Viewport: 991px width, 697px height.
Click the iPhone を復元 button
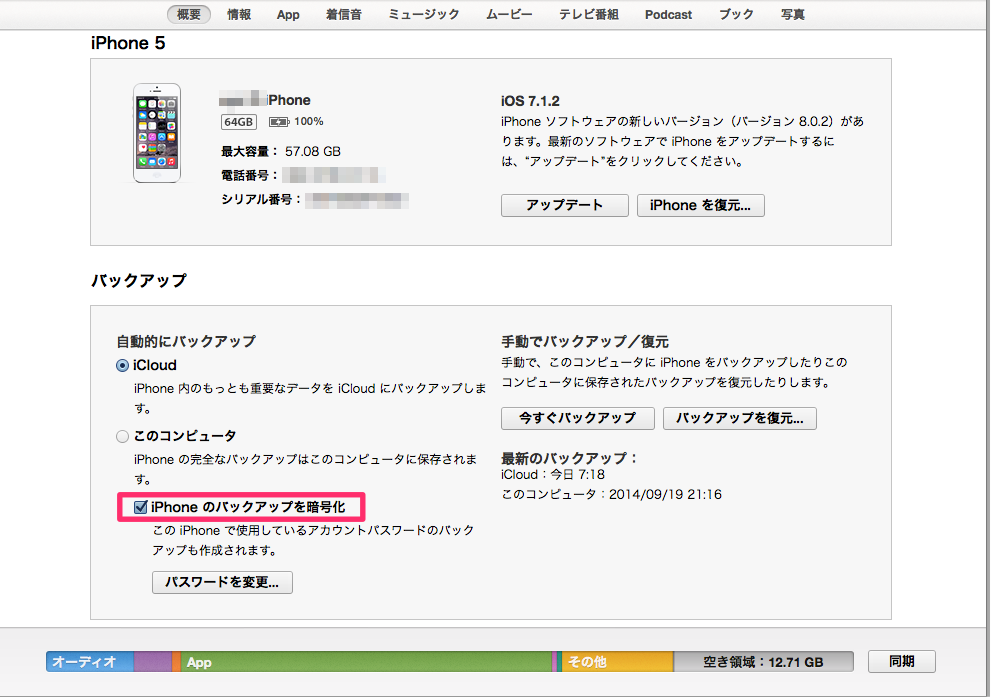coord(700,205)
